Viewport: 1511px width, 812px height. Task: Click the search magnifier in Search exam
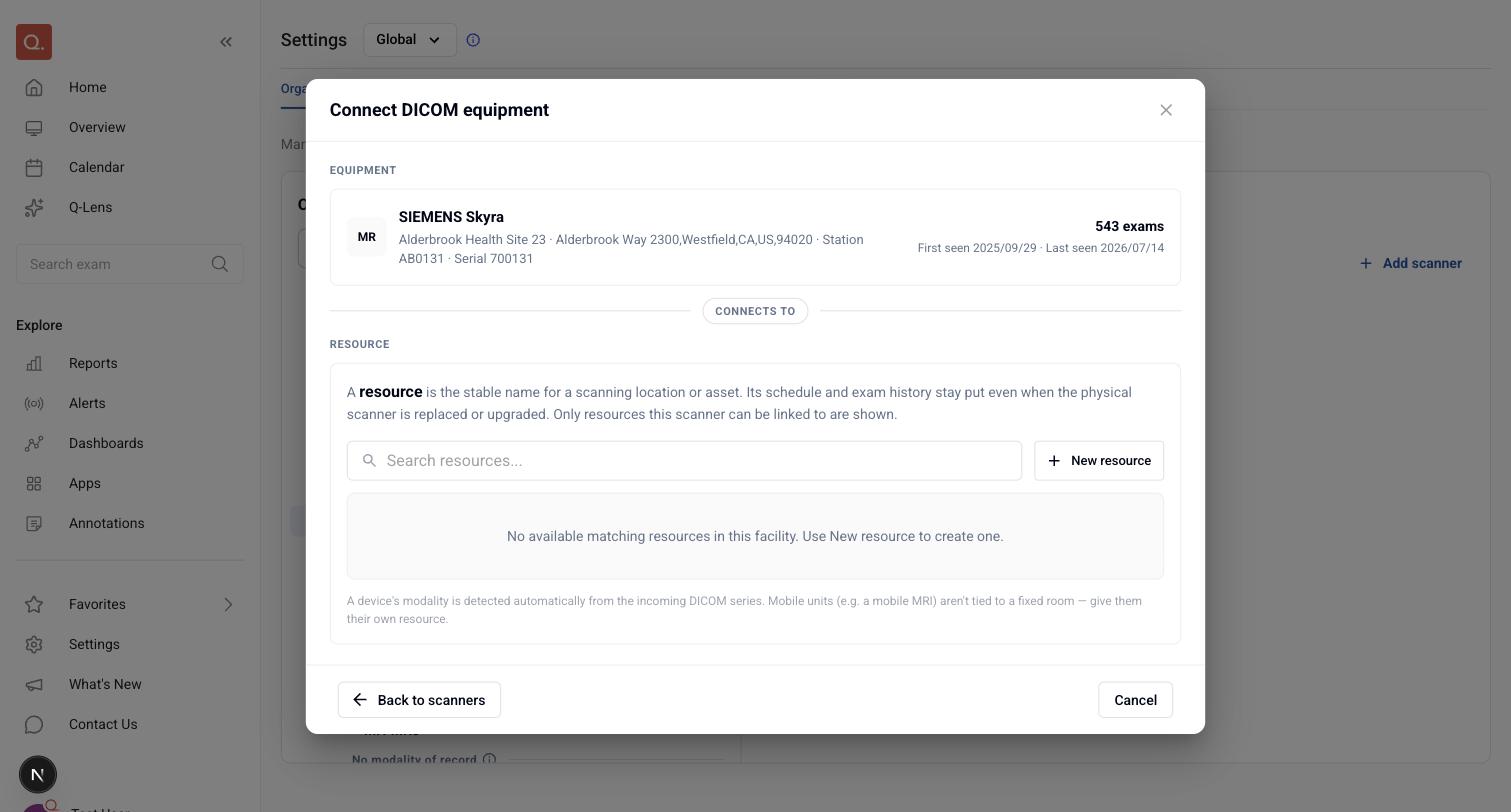(220, 264)
